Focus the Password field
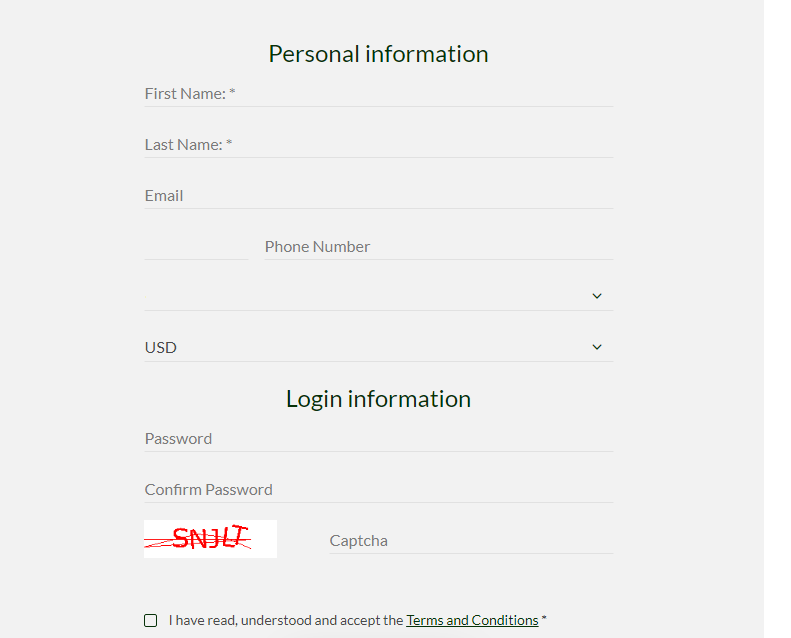Screen dimensions: 791x638 click(x=379, y=439)
